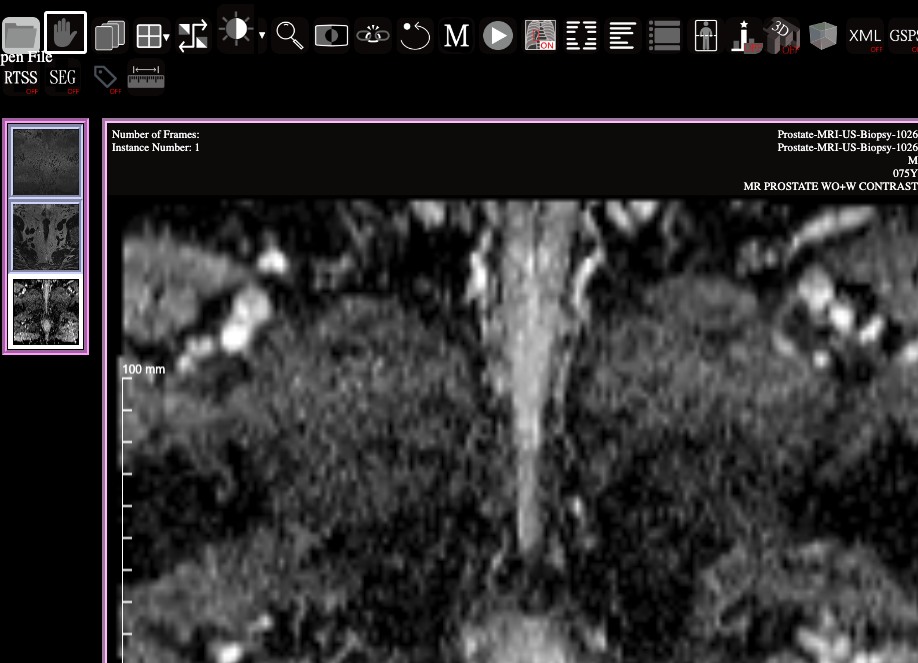Click the counterclockwise reset arrow icon
This screenshot has height=663, width=918.
tap(414, 36)
